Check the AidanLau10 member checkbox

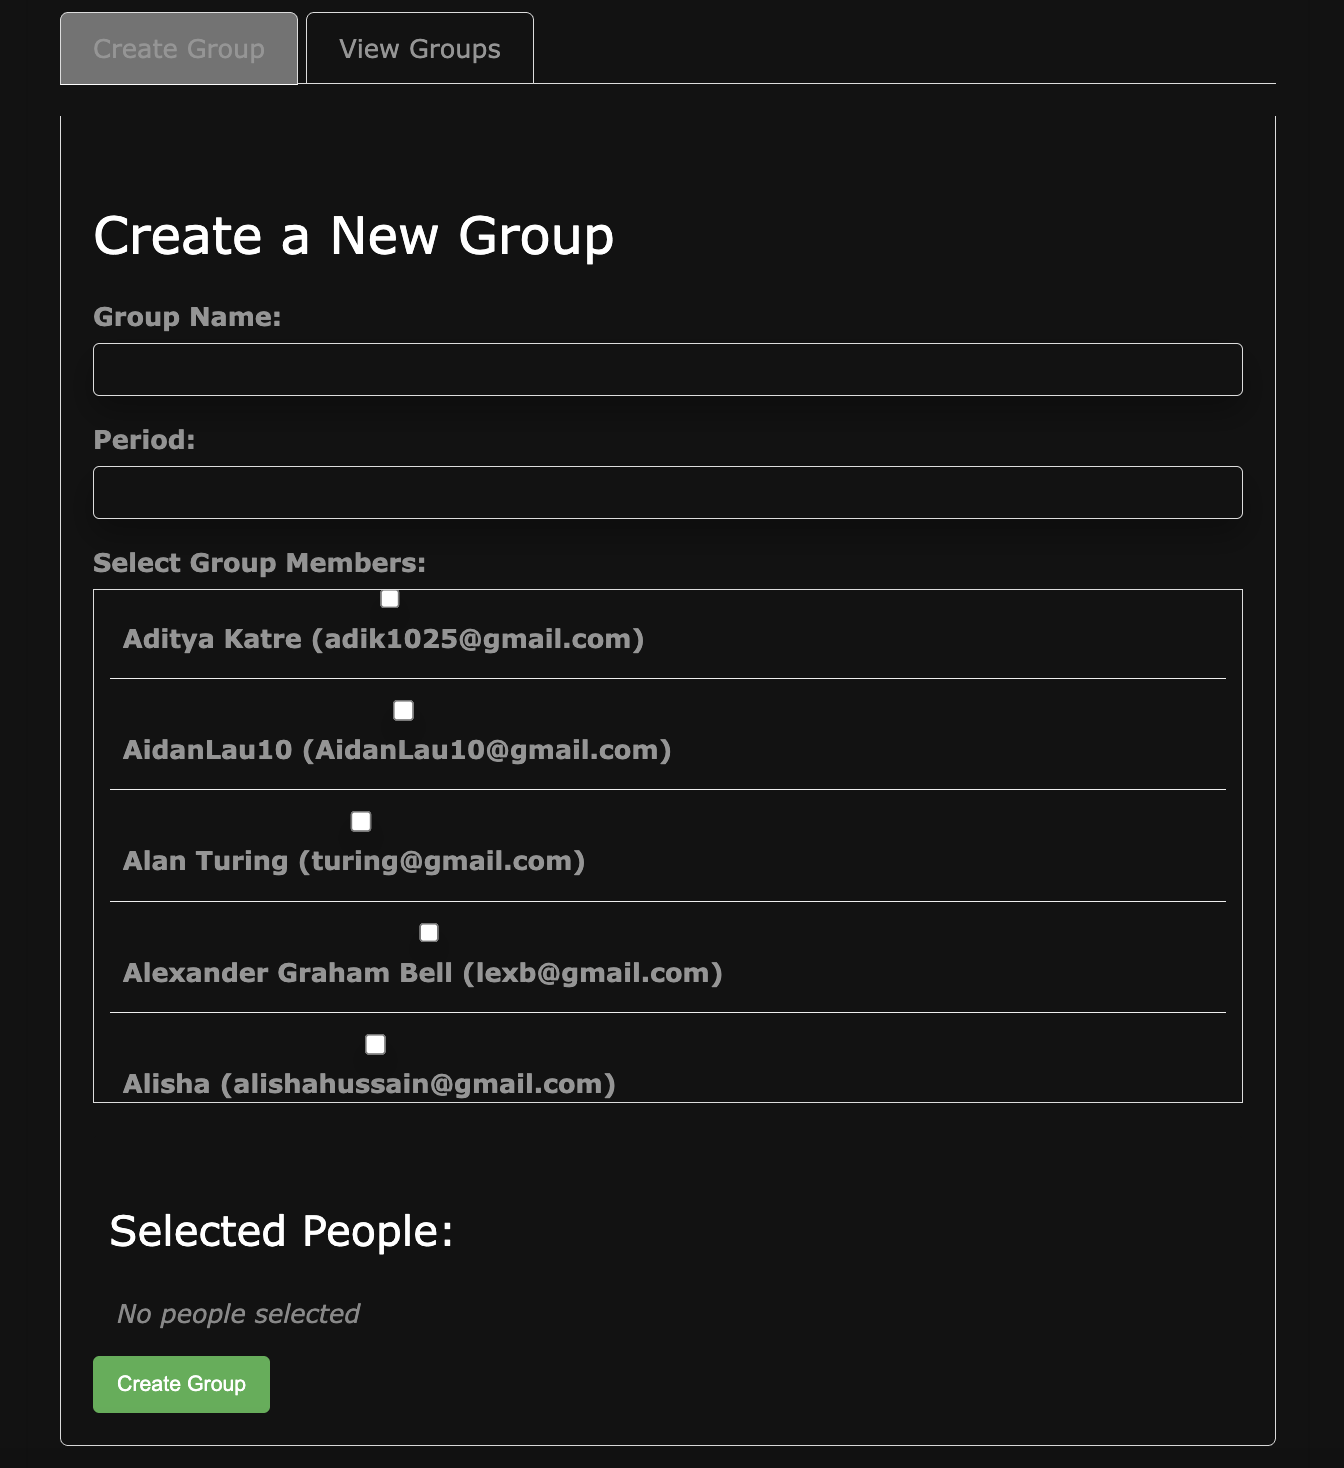click(403, 710)
